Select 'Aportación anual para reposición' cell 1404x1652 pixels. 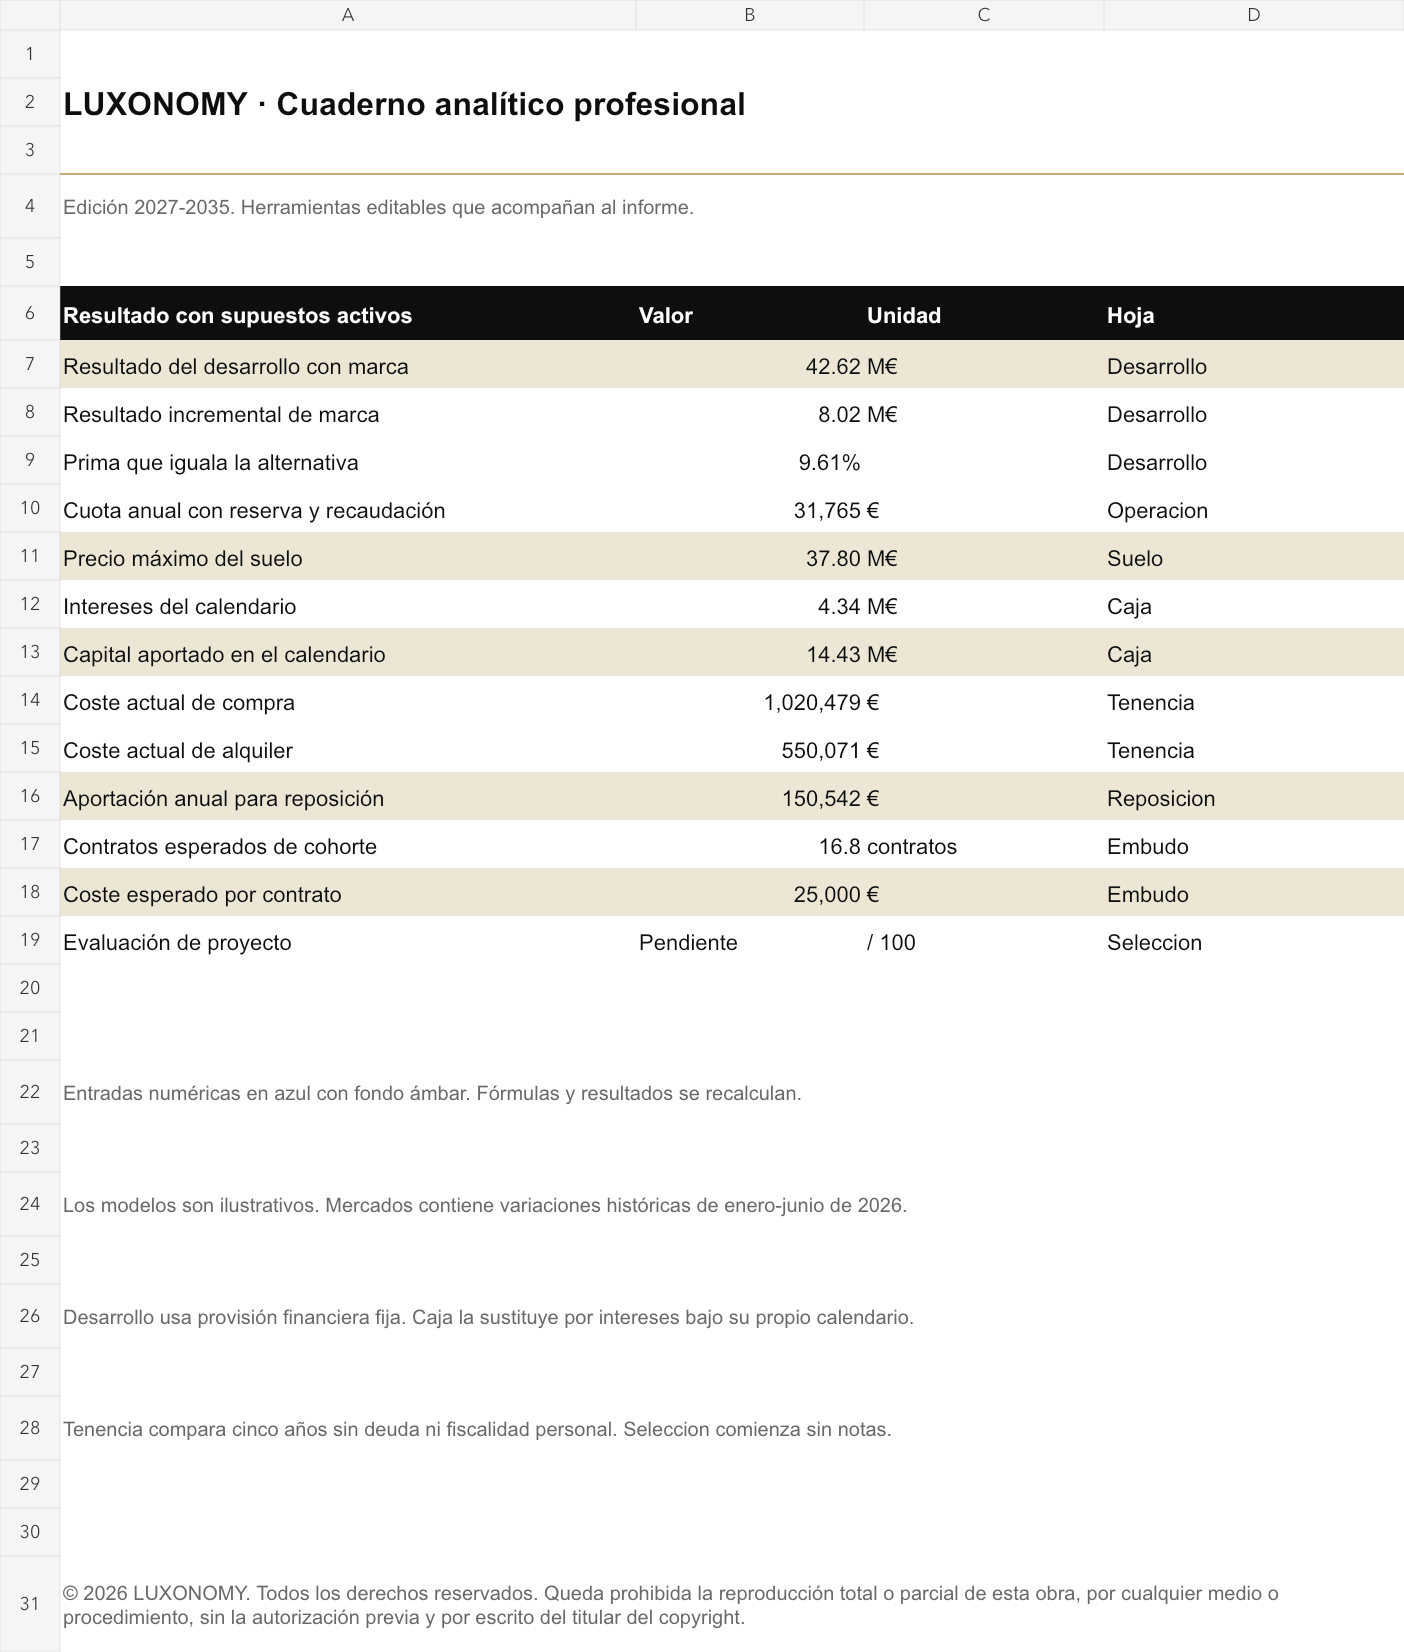pyautogui.click(x=348, y=798)
